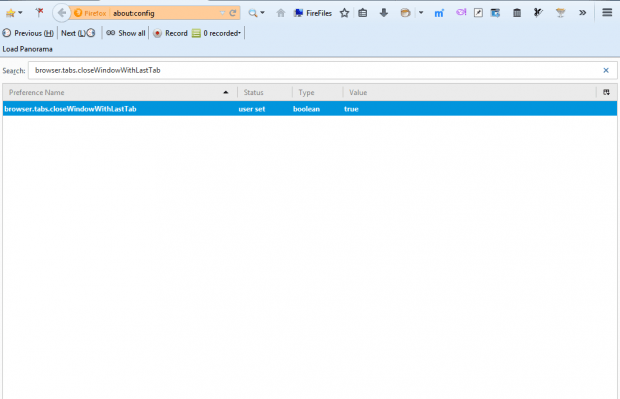Click the Previous (H) button
The image size is (620, 399).
(x=28, y=33)
